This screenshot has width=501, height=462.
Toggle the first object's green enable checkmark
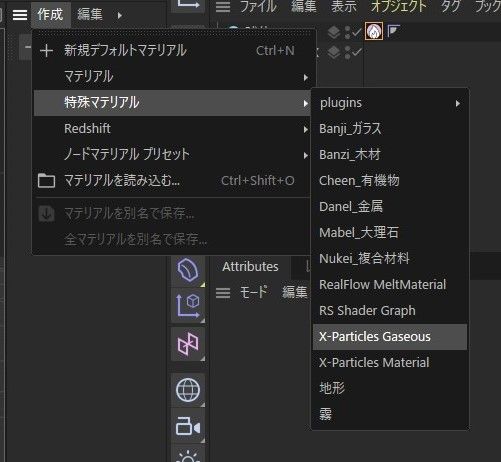tap(357, 33)
